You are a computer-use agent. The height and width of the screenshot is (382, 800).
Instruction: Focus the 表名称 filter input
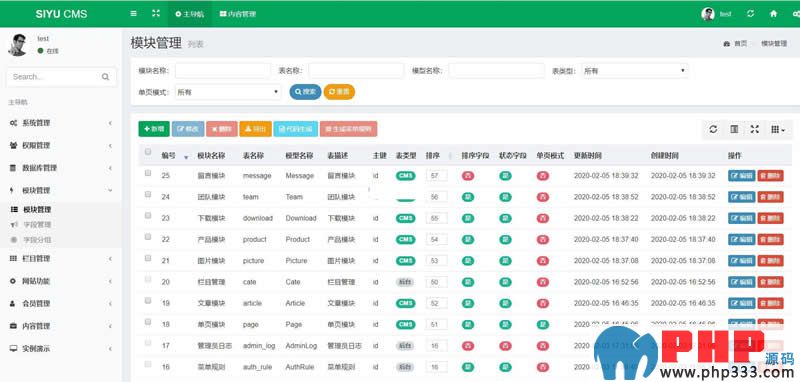356,71
